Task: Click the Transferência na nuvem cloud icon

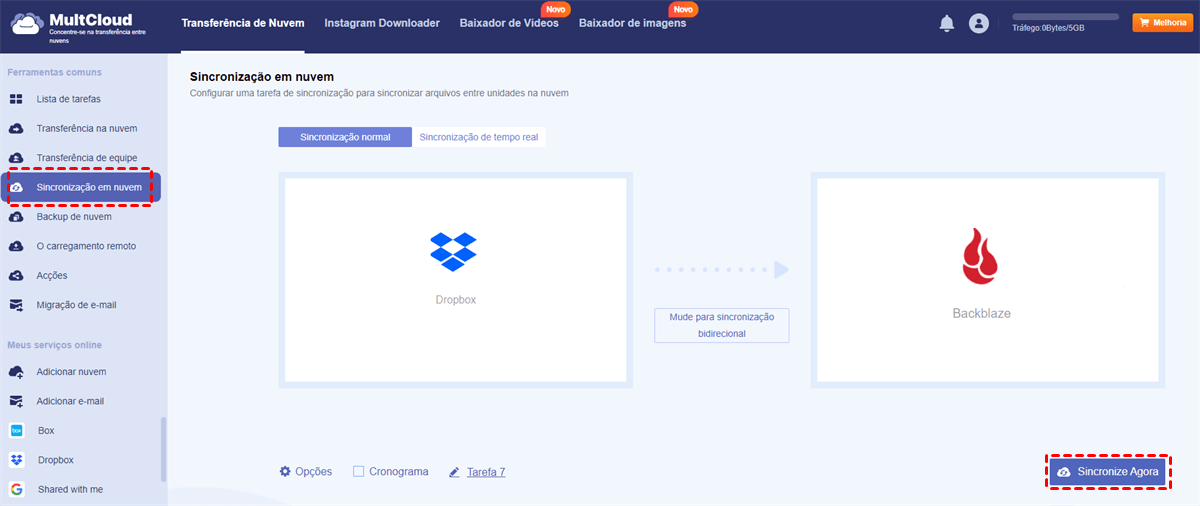Action: pyautogui.click(x=16, y=128)
